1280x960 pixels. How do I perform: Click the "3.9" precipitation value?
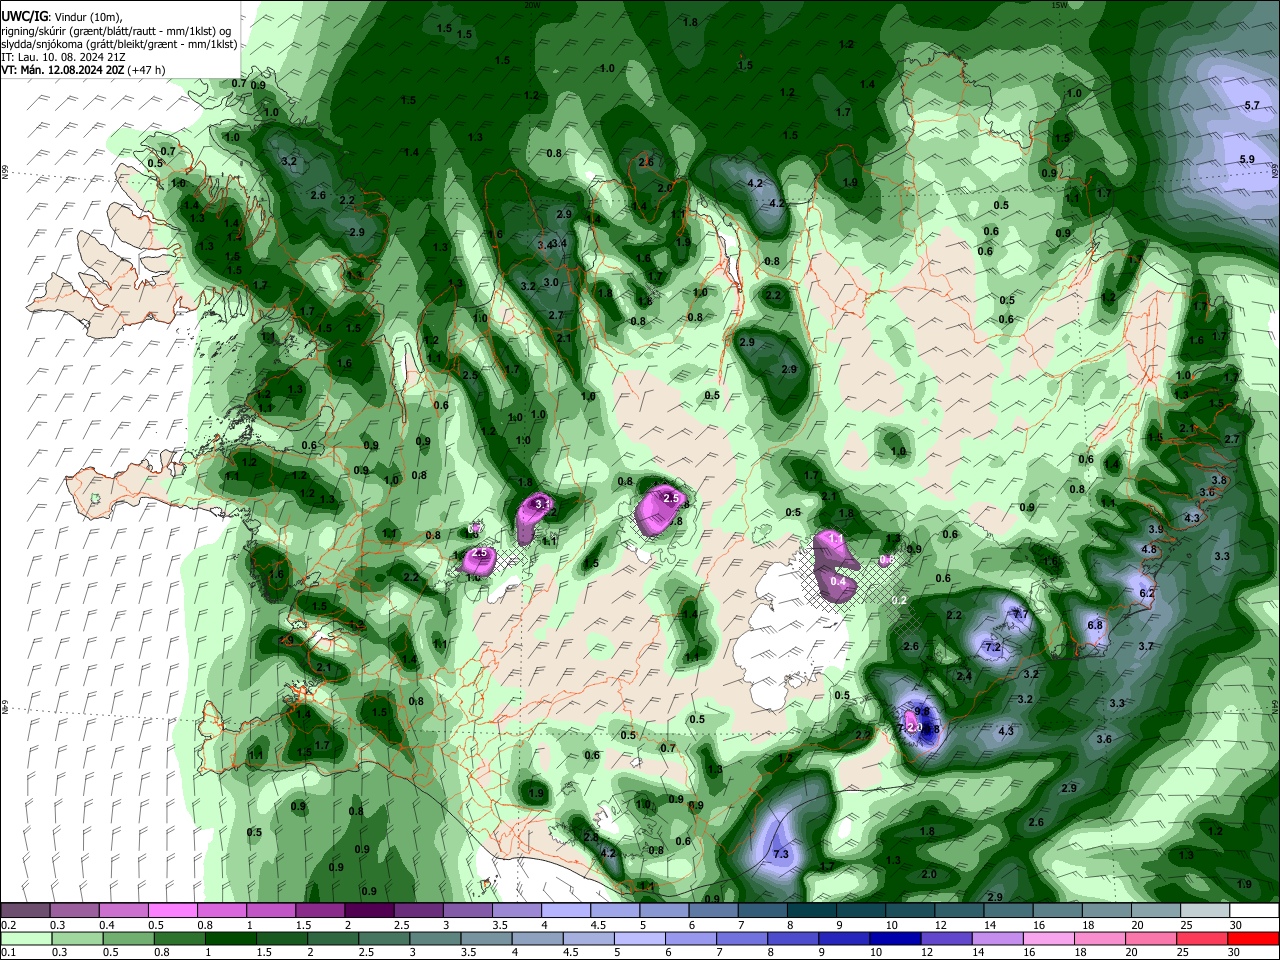point(1155,528)
